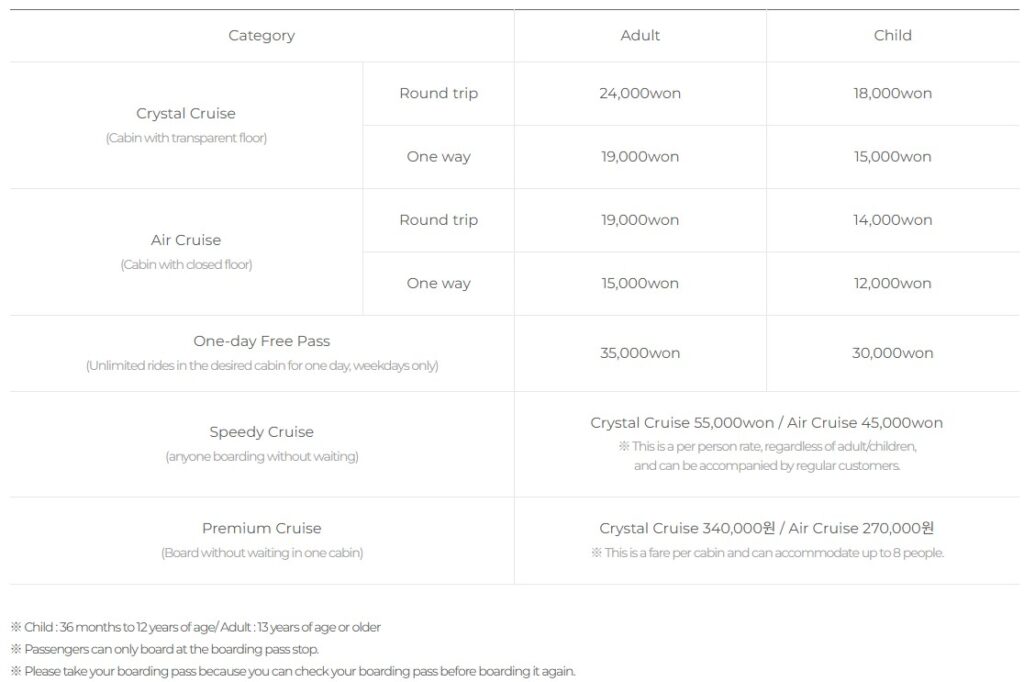
Task: Select the Speedy Cruise label
Action: (x=261, y=432)
